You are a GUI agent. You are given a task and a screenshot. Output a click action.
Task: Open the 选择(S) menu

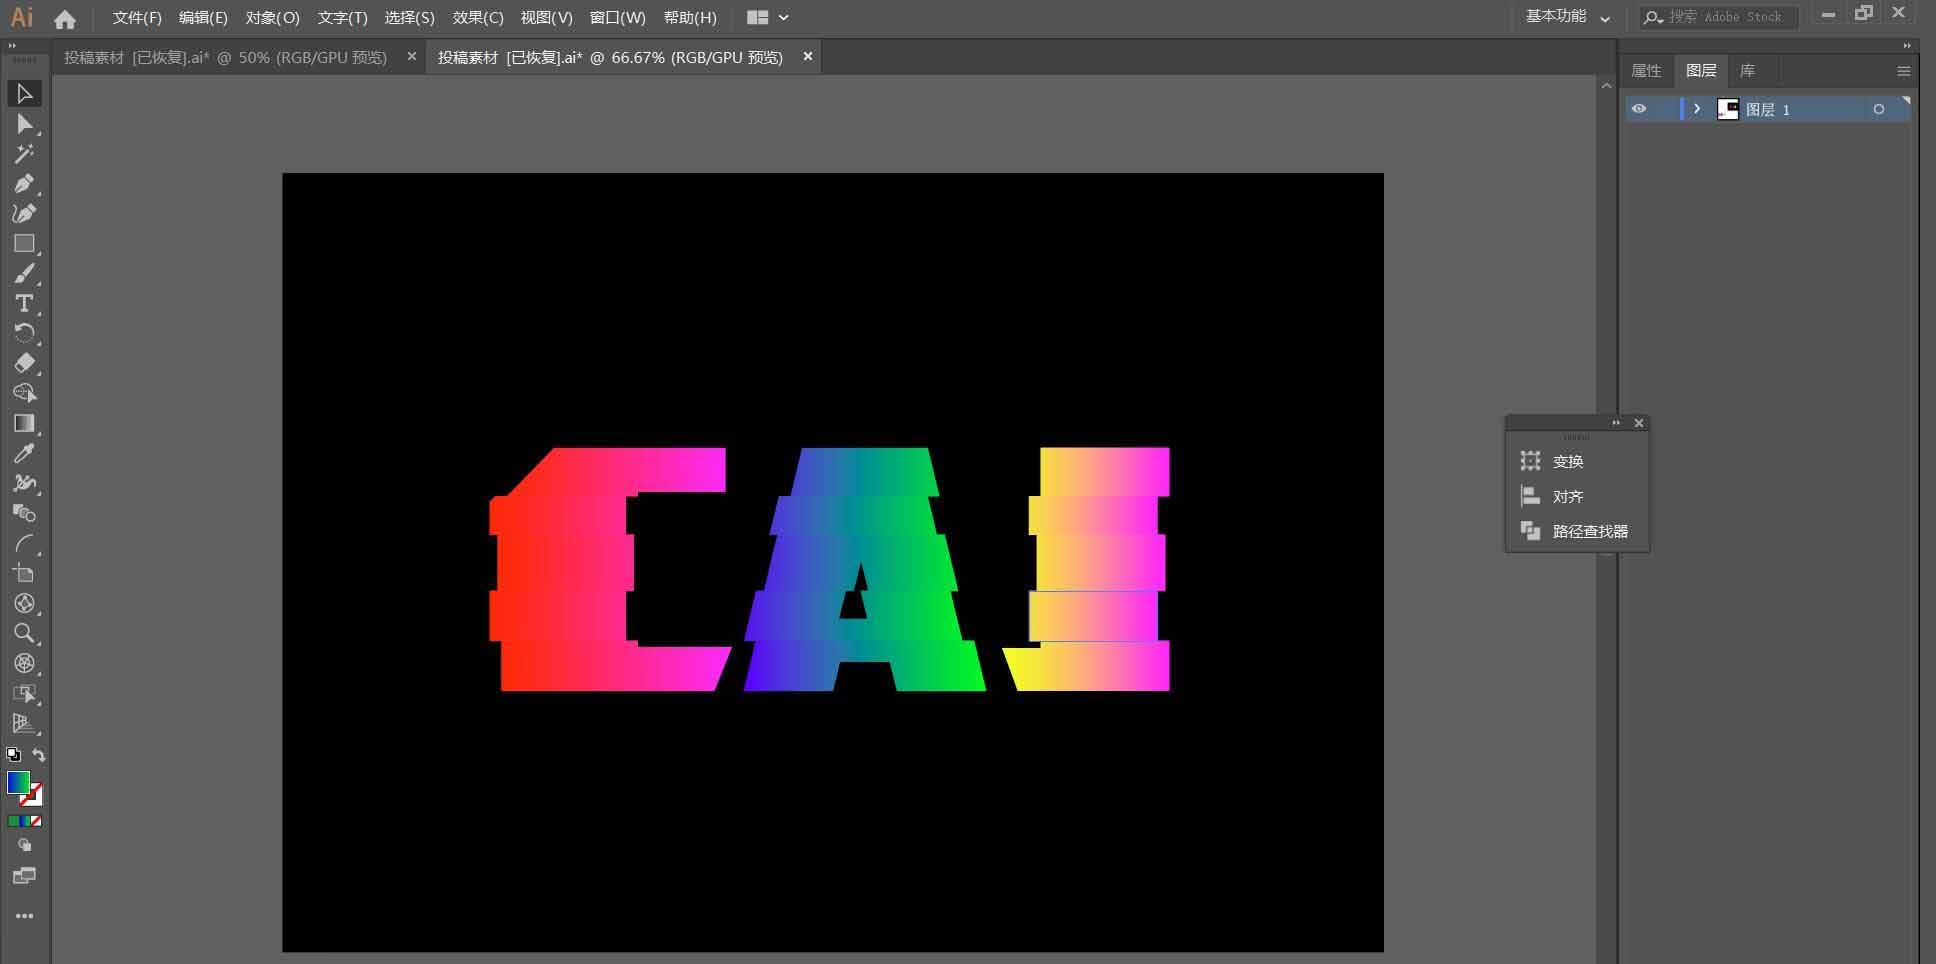[409, 18]
